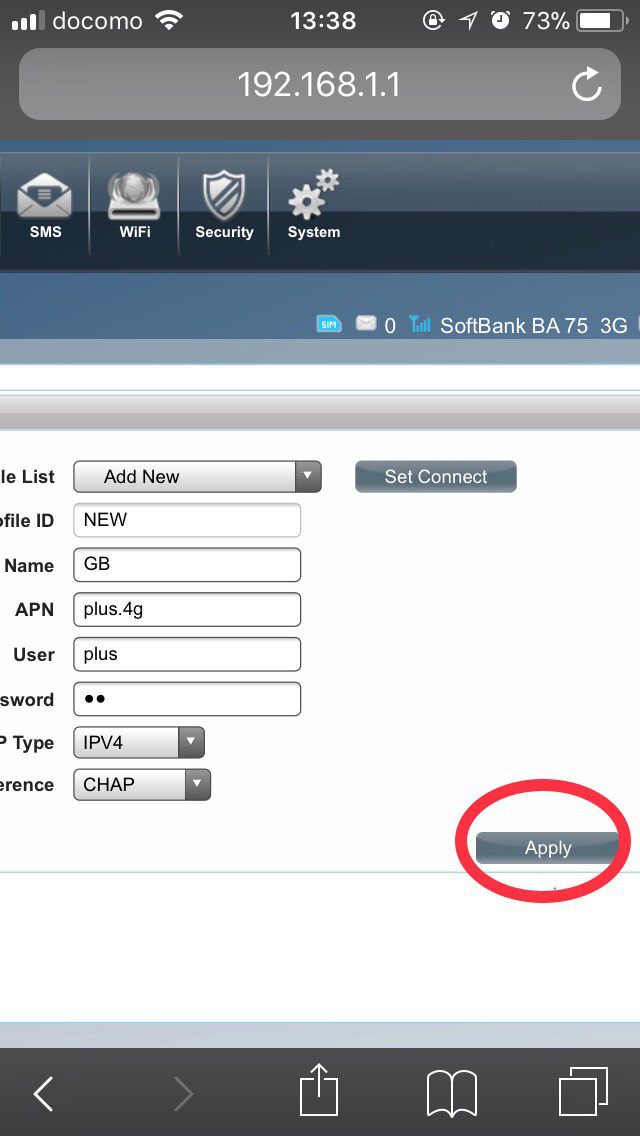Viewport: 640px width, 1136px height.
Task: Tap the Name field containing GB
Action: point(187,564)
